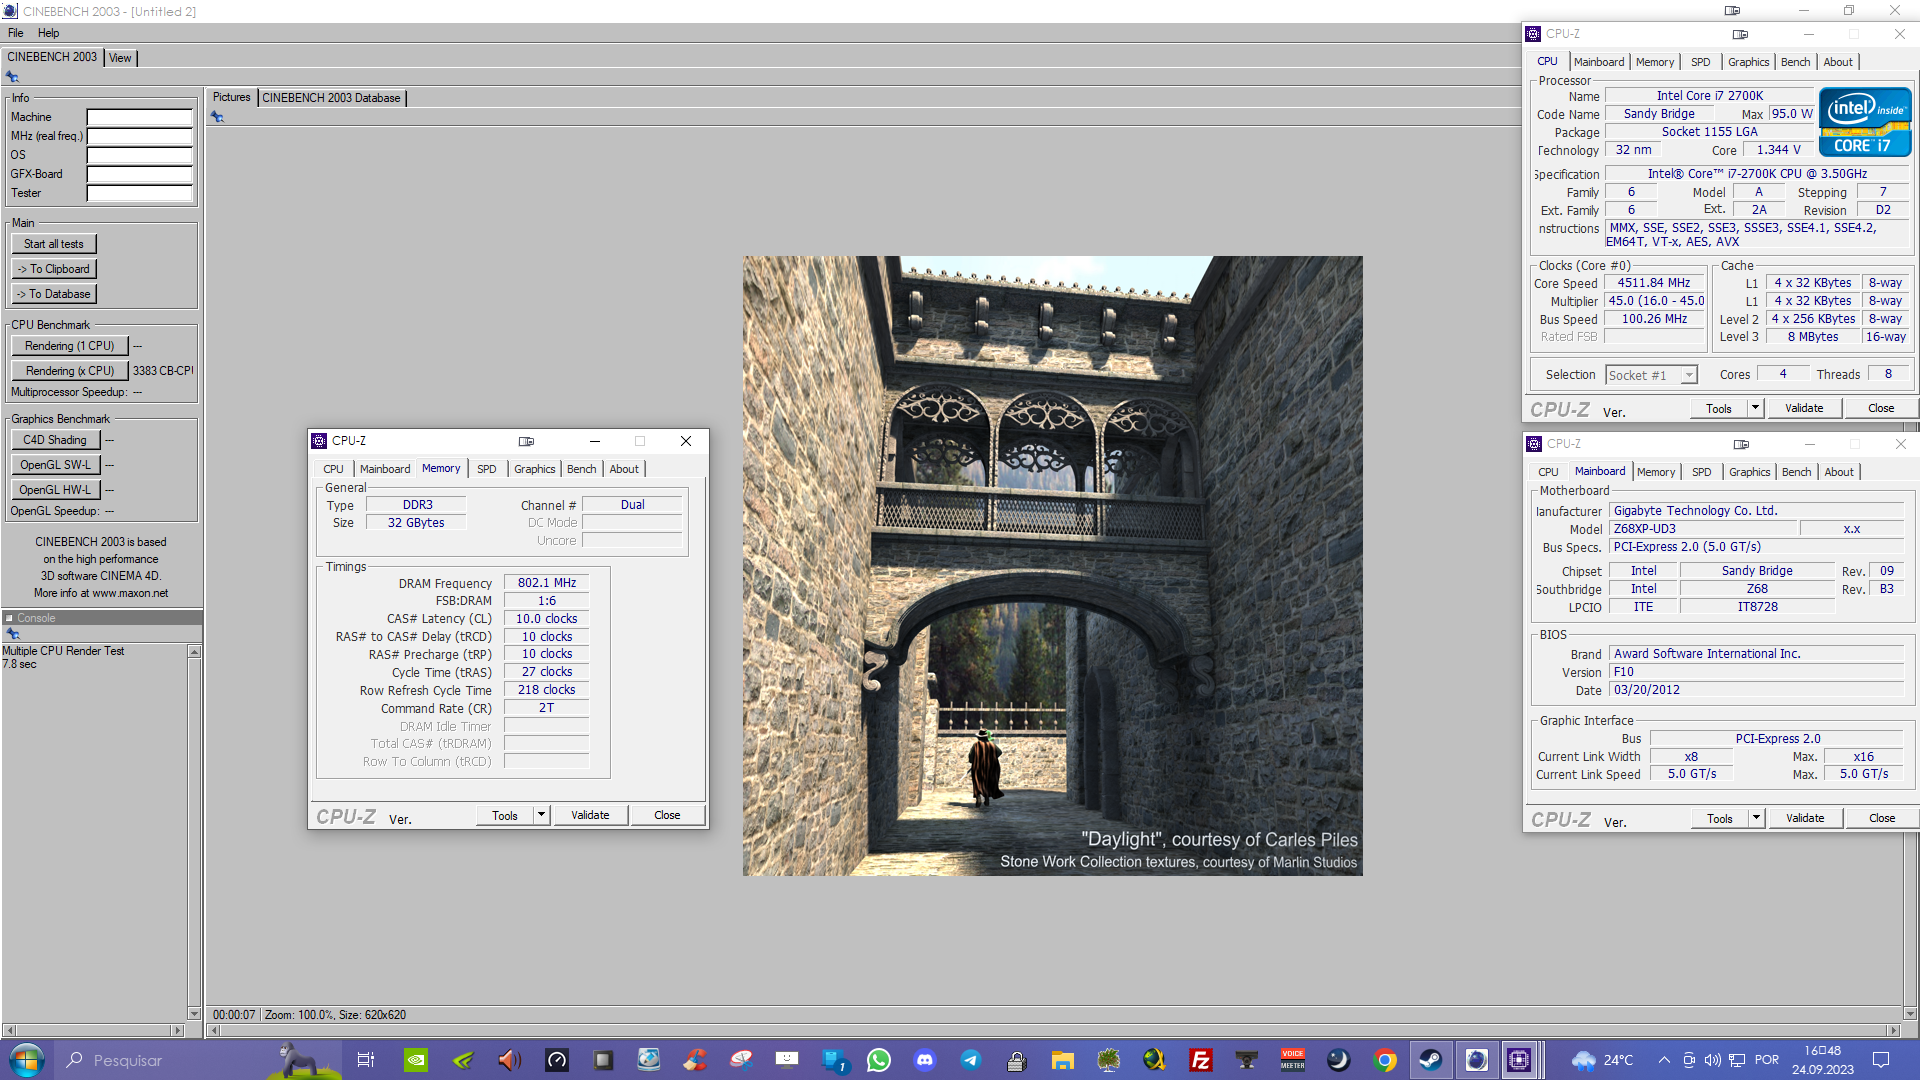Click Start all tests button
This screenshot has width=1920, height=1080.
click(54, 244)
